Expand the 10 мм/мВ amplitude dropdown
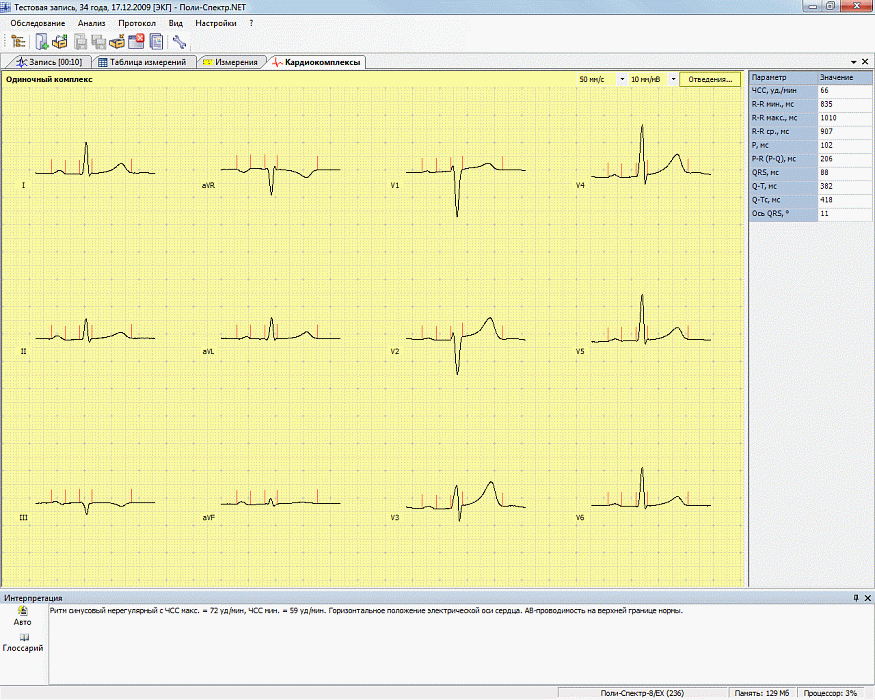Image resolution: width=875 pixels, height=700 pixels. click(x=673, y=79)
